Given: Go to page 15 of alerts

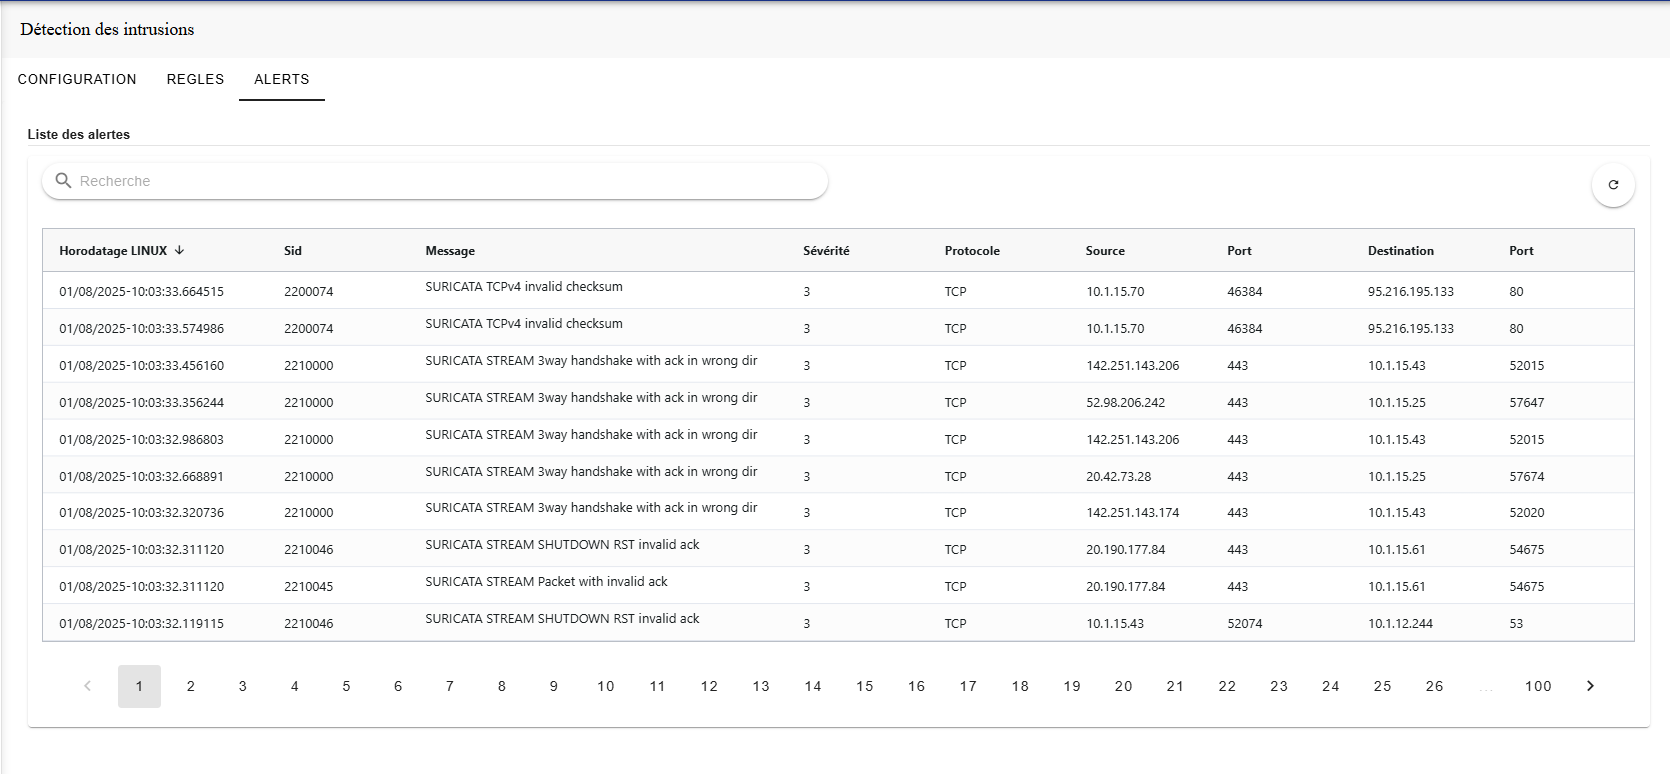Looking at the screenshot, I should (865, 686).
